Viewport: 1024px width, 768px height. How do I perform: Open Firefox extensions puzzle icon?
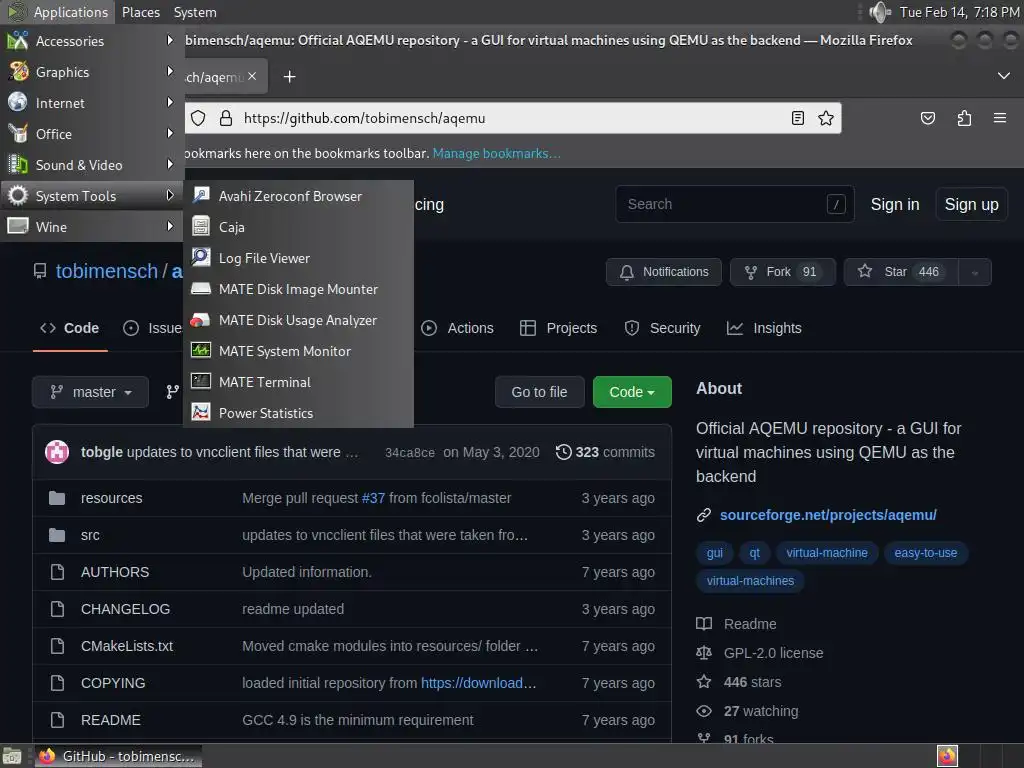(964, 118)
